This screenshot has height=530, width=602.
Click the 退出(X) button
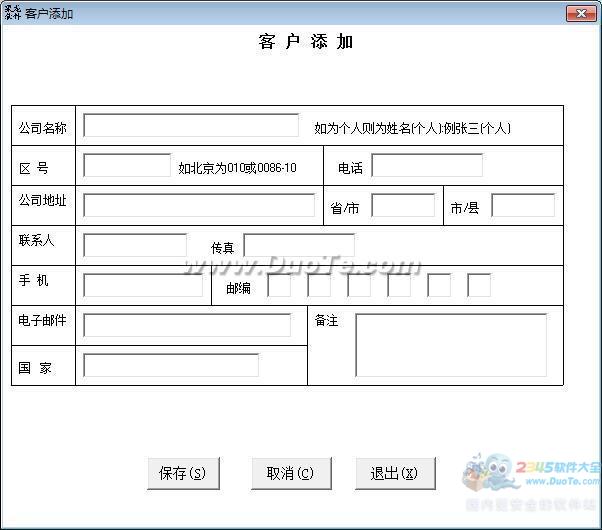pos(395,473)
